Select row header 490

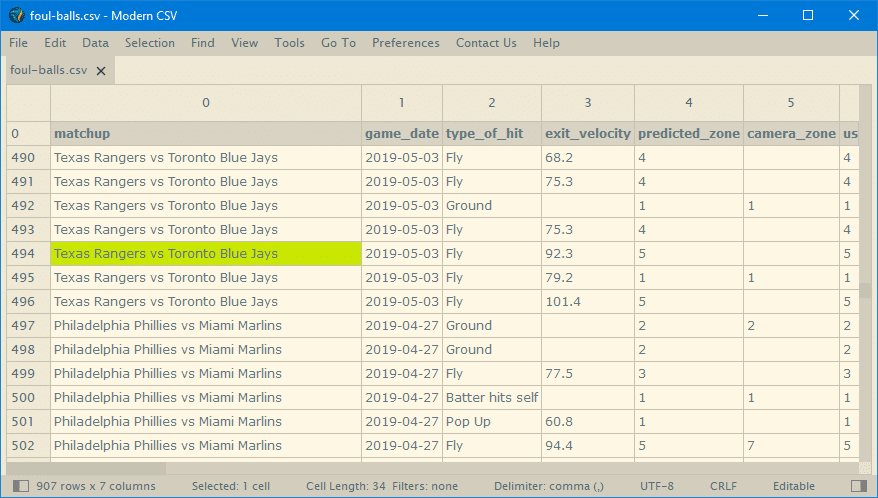pyautogui.click(x=29, y=158)
